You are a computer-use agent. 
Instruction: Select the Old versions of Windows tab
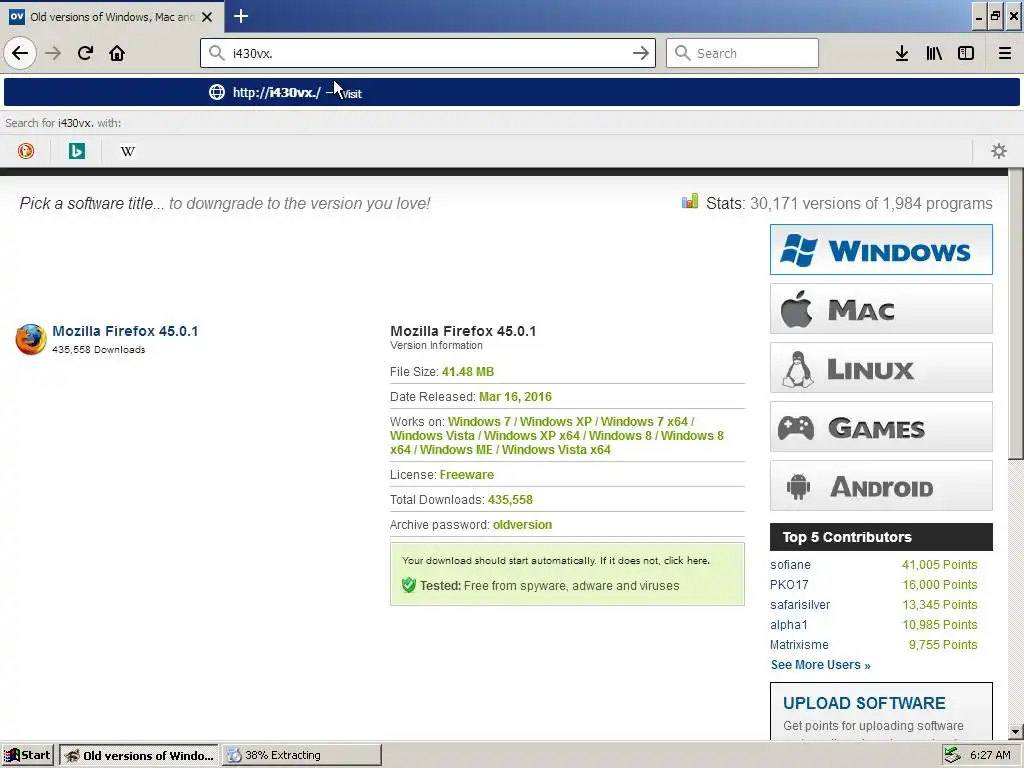pos(112,17)
